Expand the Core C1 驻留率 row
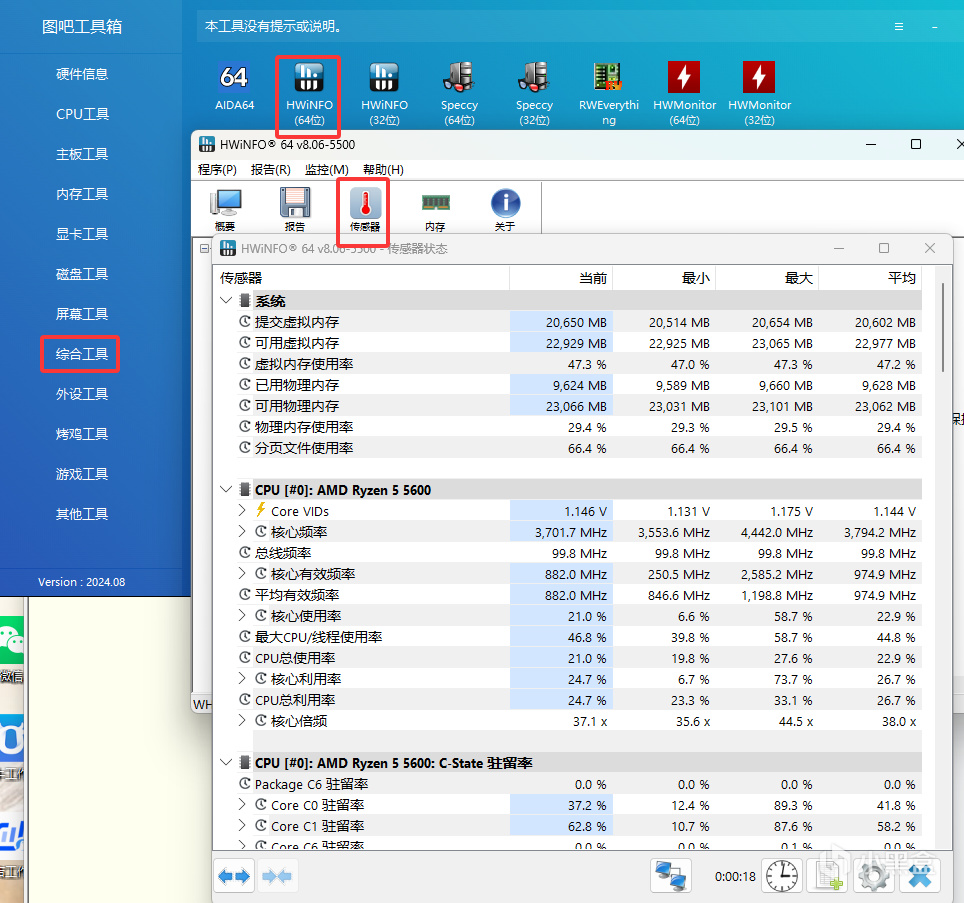 pos(242,825)
